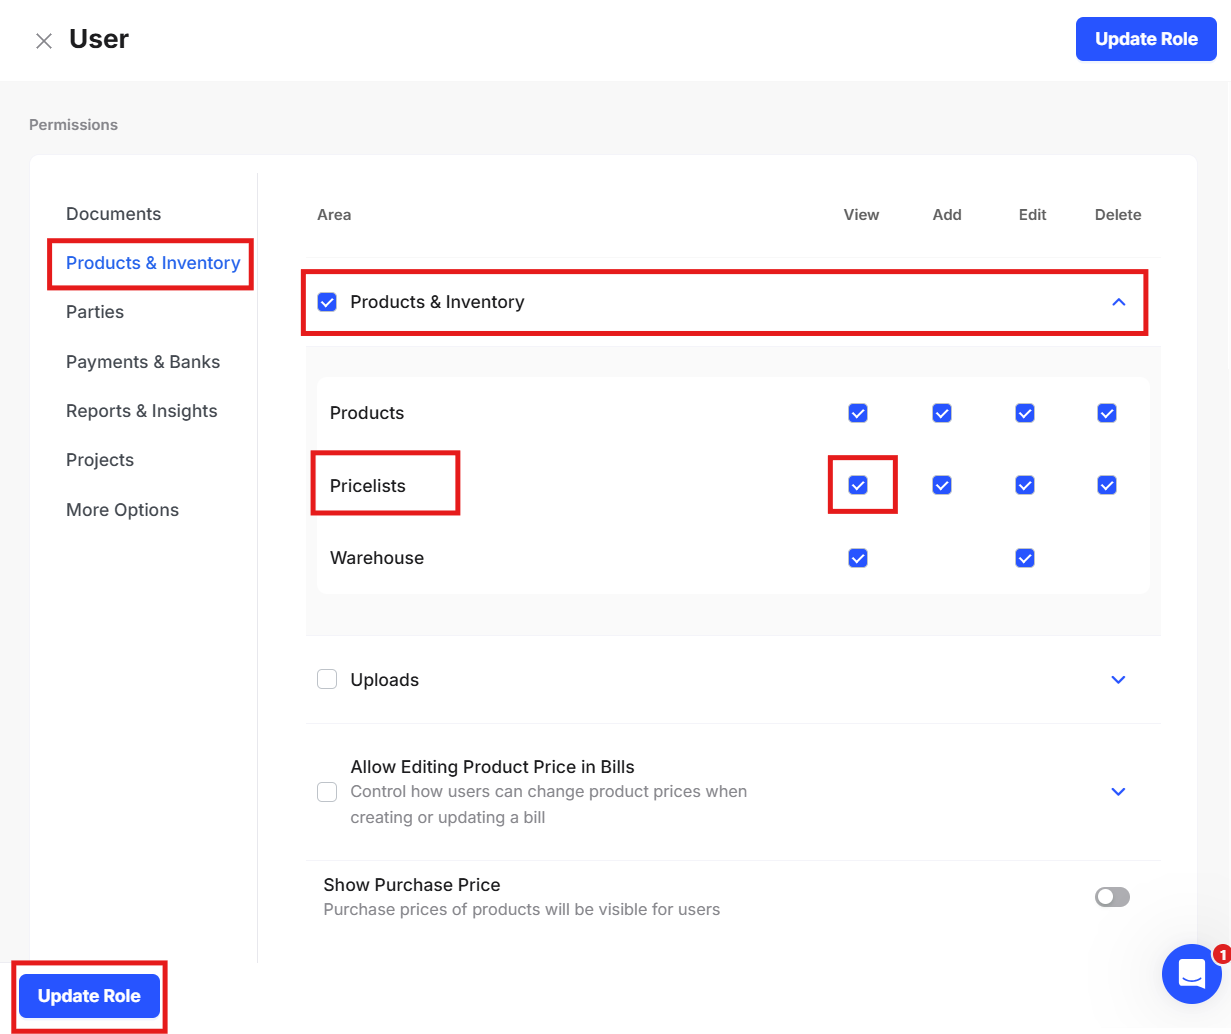Switch to Parties permissions tab
This screenshot has width=1231, height=1034.
pyautogui.click(x=95, y=312)
